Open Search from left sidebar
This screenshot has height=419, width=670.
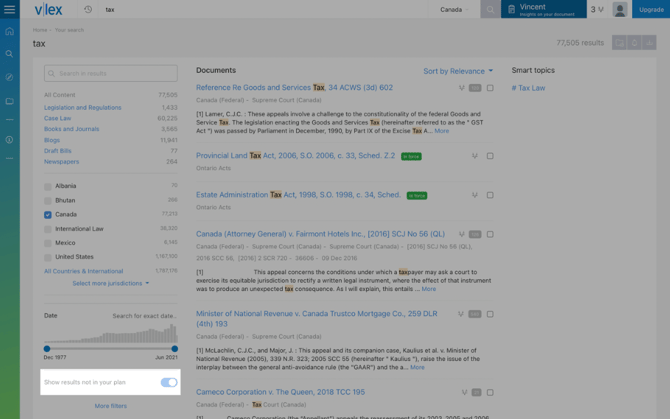(x=9, y=54)
